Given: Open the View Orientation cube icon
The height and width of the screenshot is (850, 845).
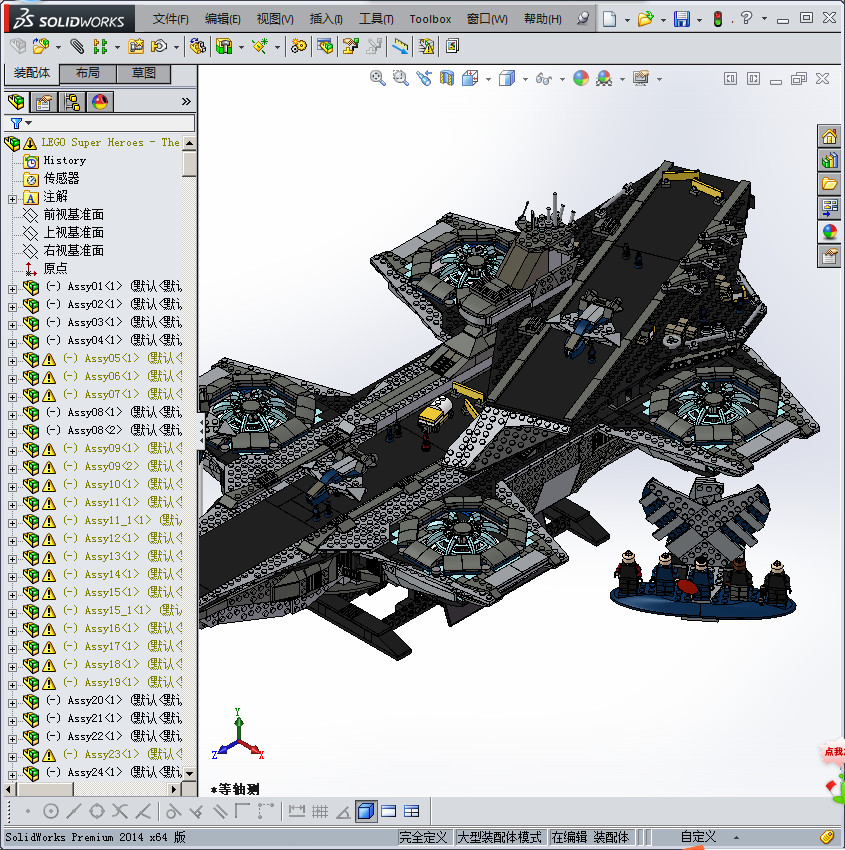Looking at the screenshot, I should point(470,79).
